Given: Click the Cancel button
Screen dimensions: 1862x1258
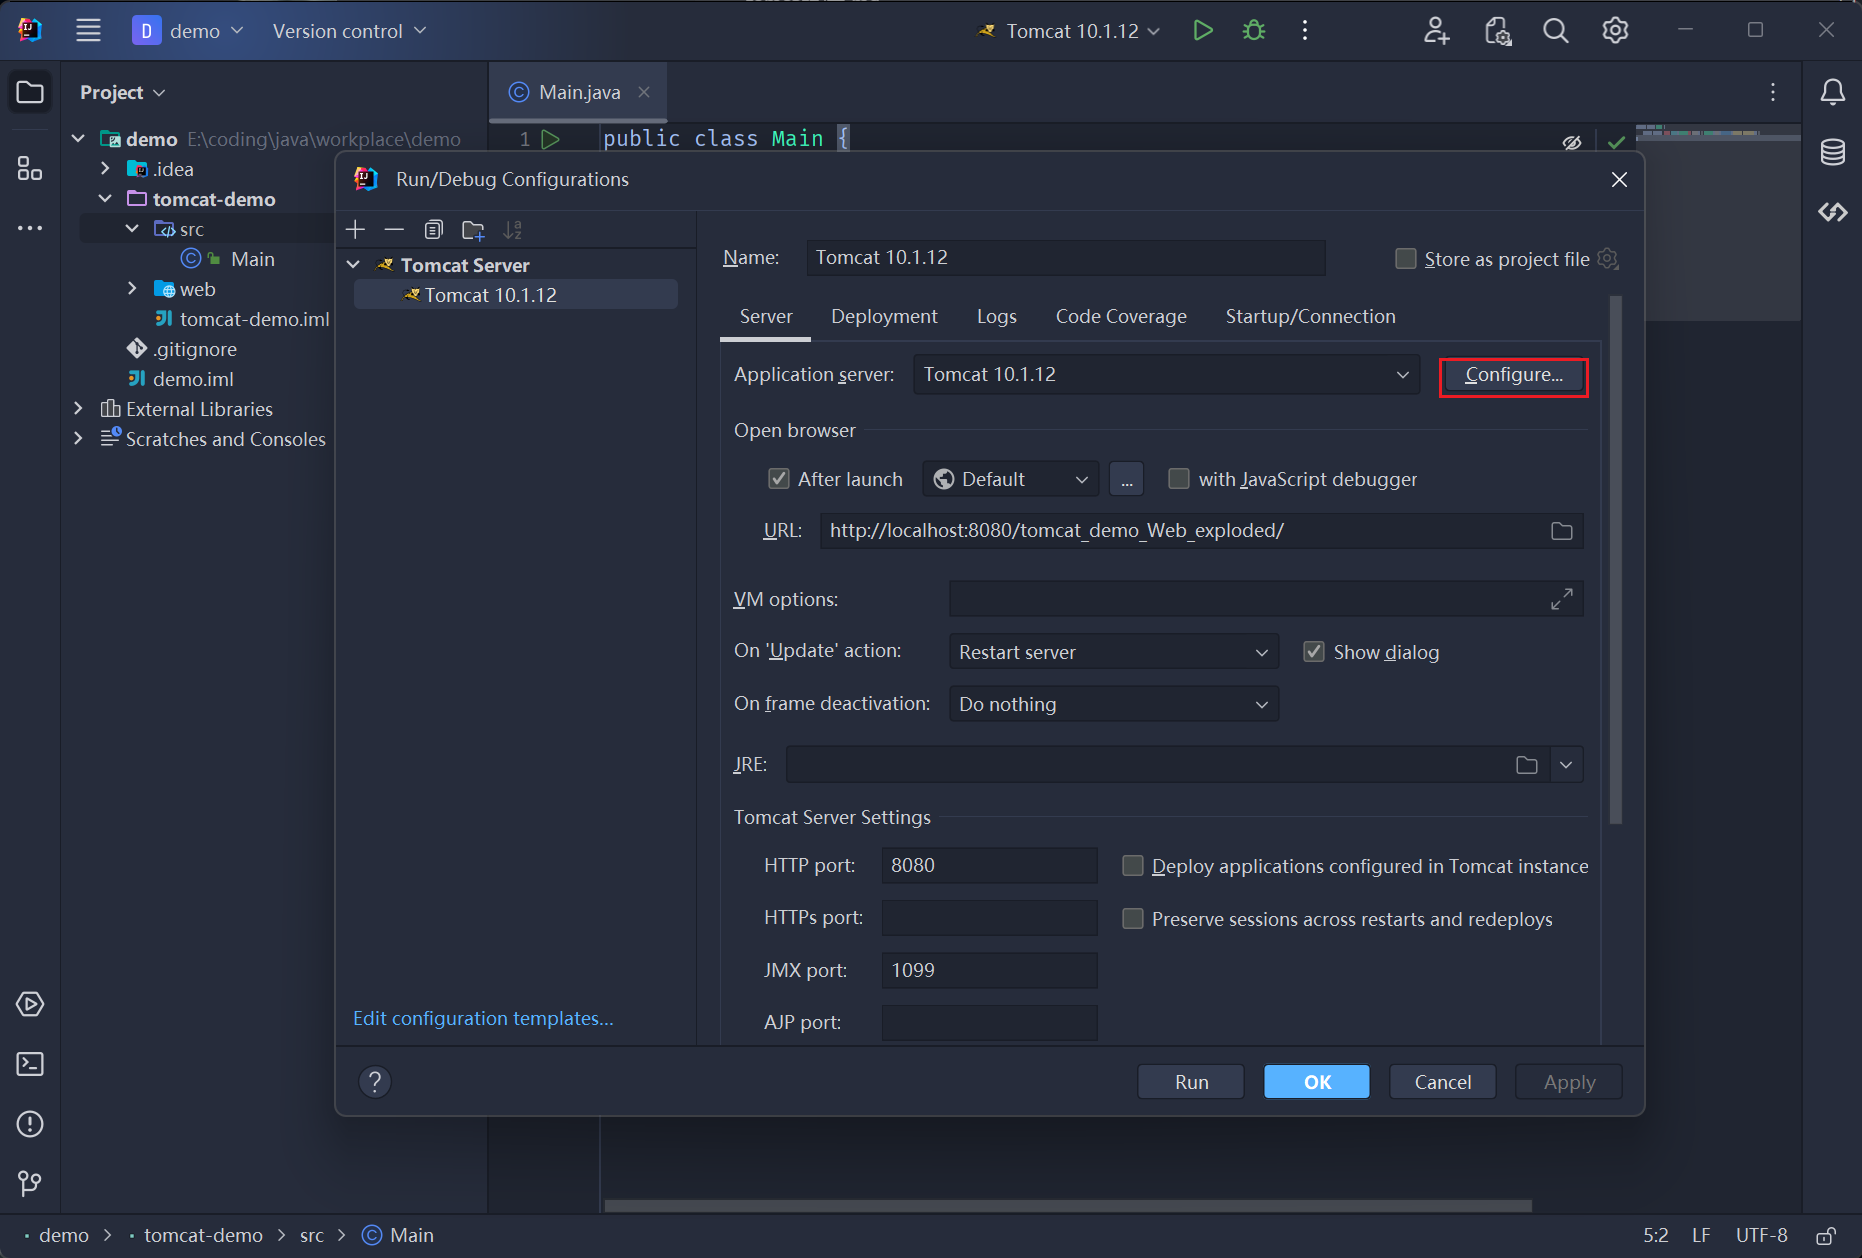Looking at the screenshot, I should click(x=1442, y=1082).
